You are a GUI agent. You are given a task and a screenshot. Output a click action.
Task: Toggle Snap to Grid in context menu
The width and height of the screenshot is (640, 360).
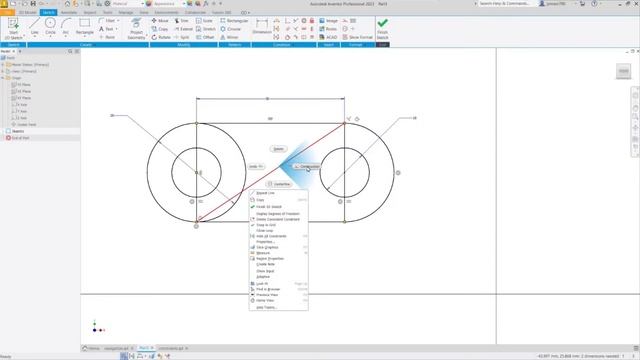[278, 225]
